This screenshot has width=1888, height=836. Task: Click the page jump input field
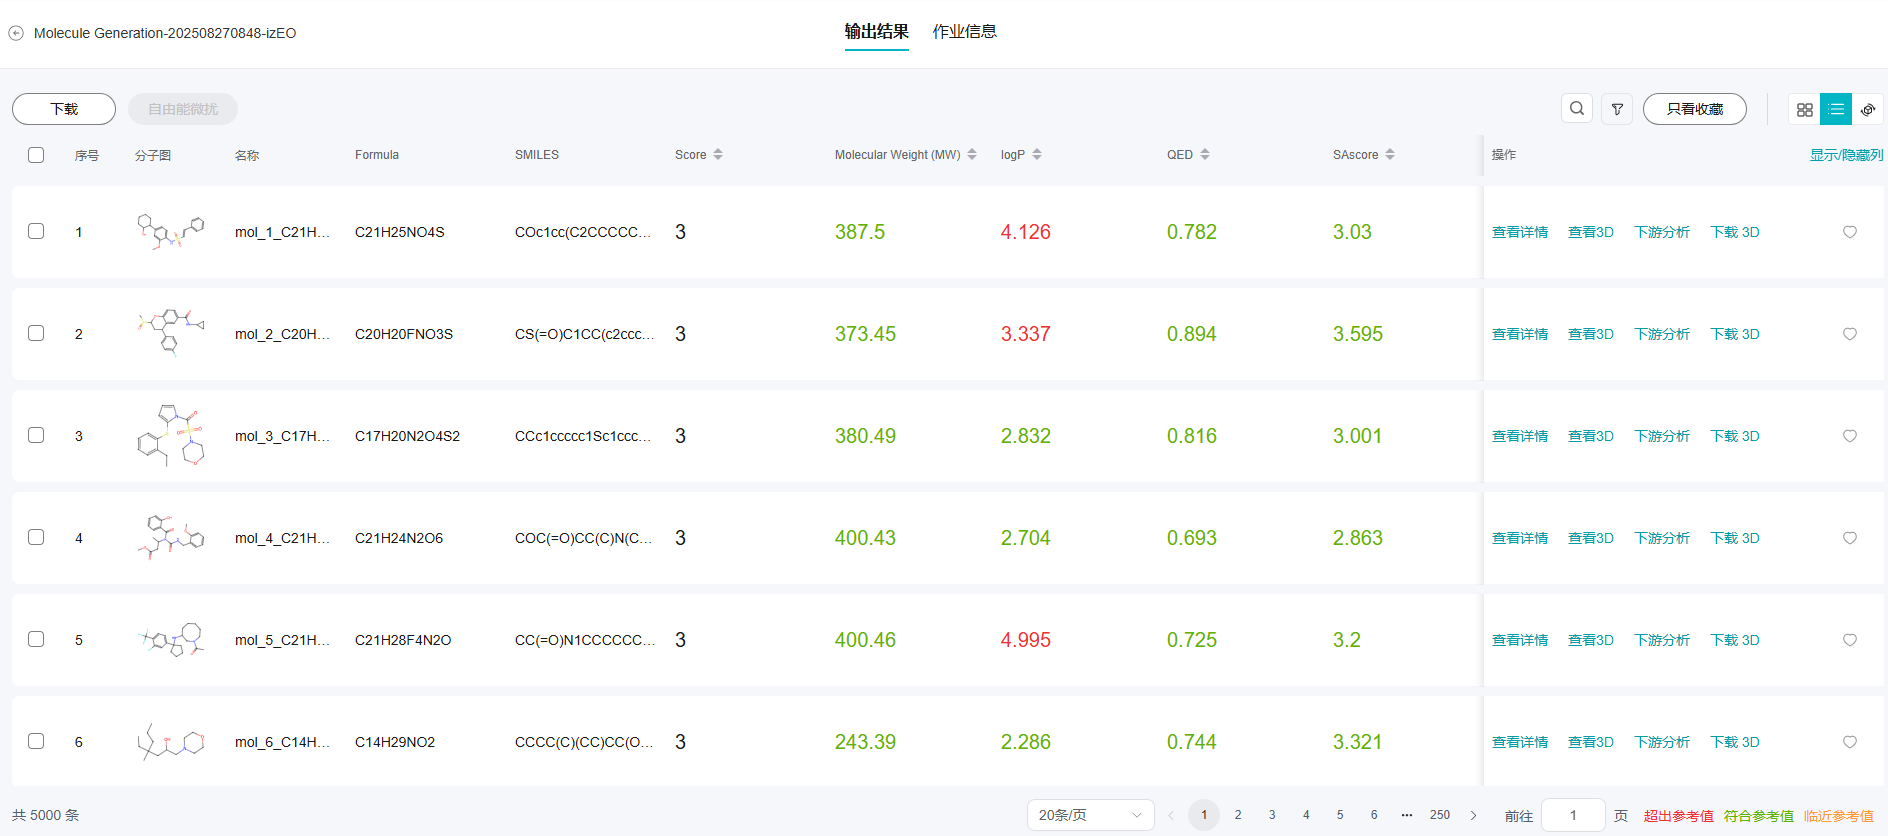click(x=1573, y=815)
